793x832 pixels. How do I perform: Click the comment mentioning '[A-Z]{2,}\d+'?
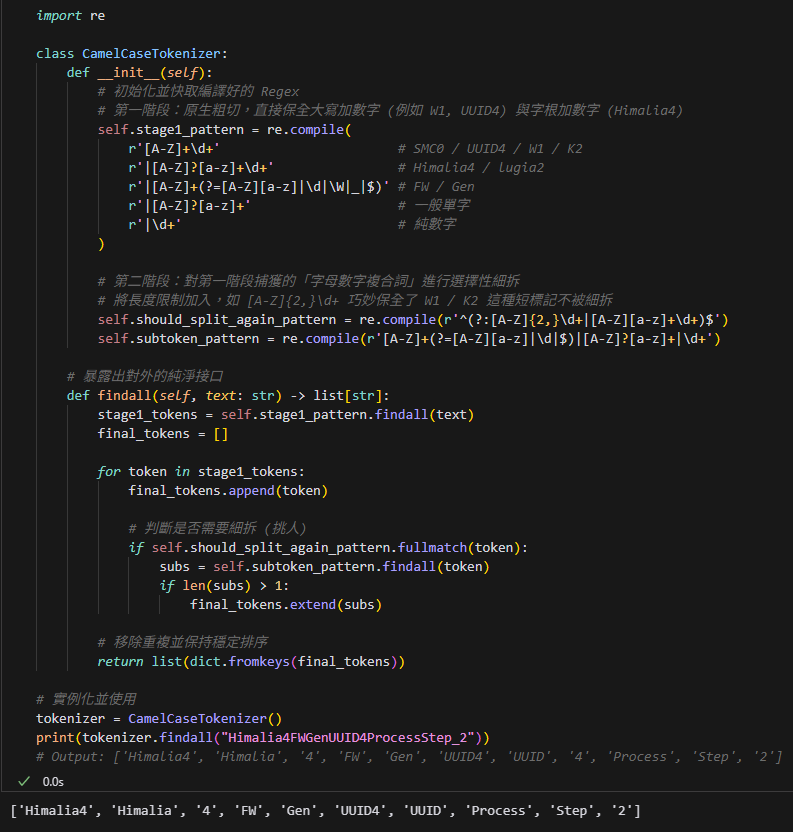click(x=355, y=300)
